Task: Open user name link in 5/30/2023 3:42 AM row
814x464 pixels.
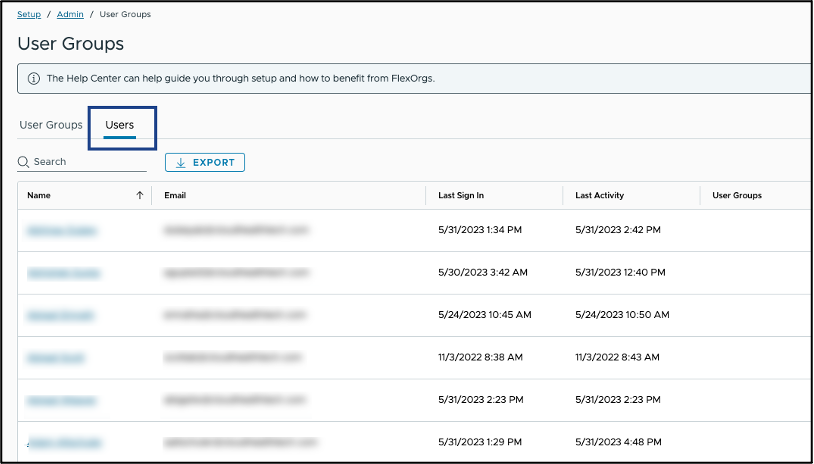Action: tap(63, 273)
